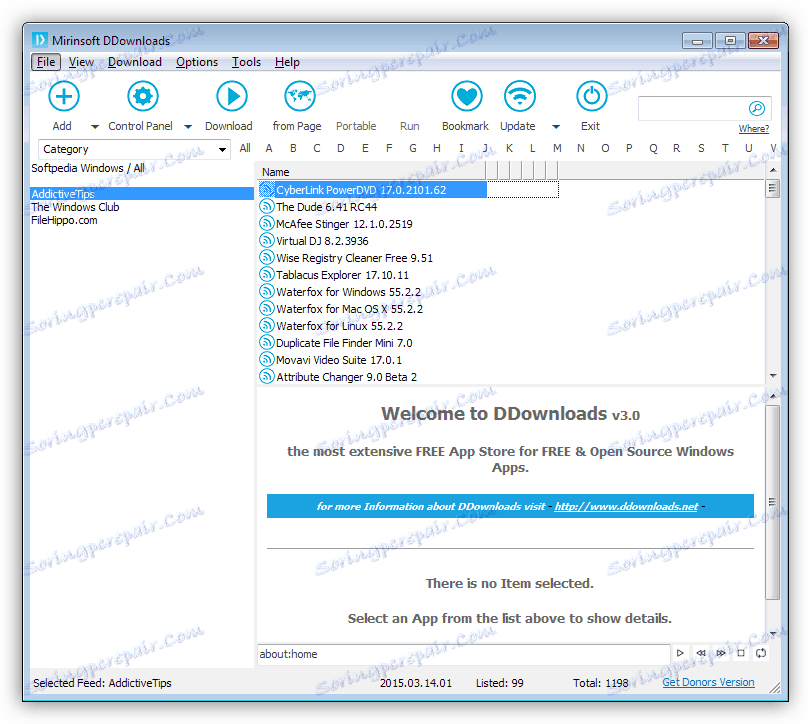The image size is (811, 724).
Task: Update the feed list (signal icon)
Action: [x=518, y=96]
